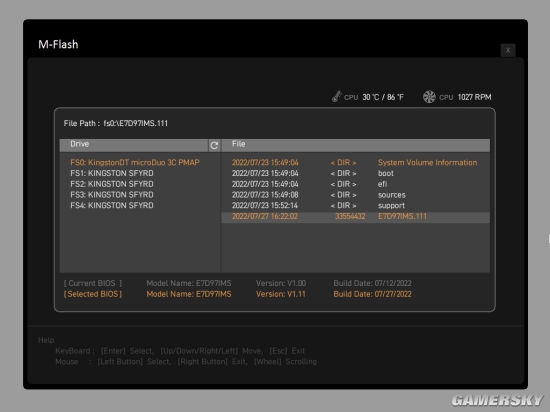Refresh the drive list
This screenshot has width=550, height=412.
click(214, 145)
